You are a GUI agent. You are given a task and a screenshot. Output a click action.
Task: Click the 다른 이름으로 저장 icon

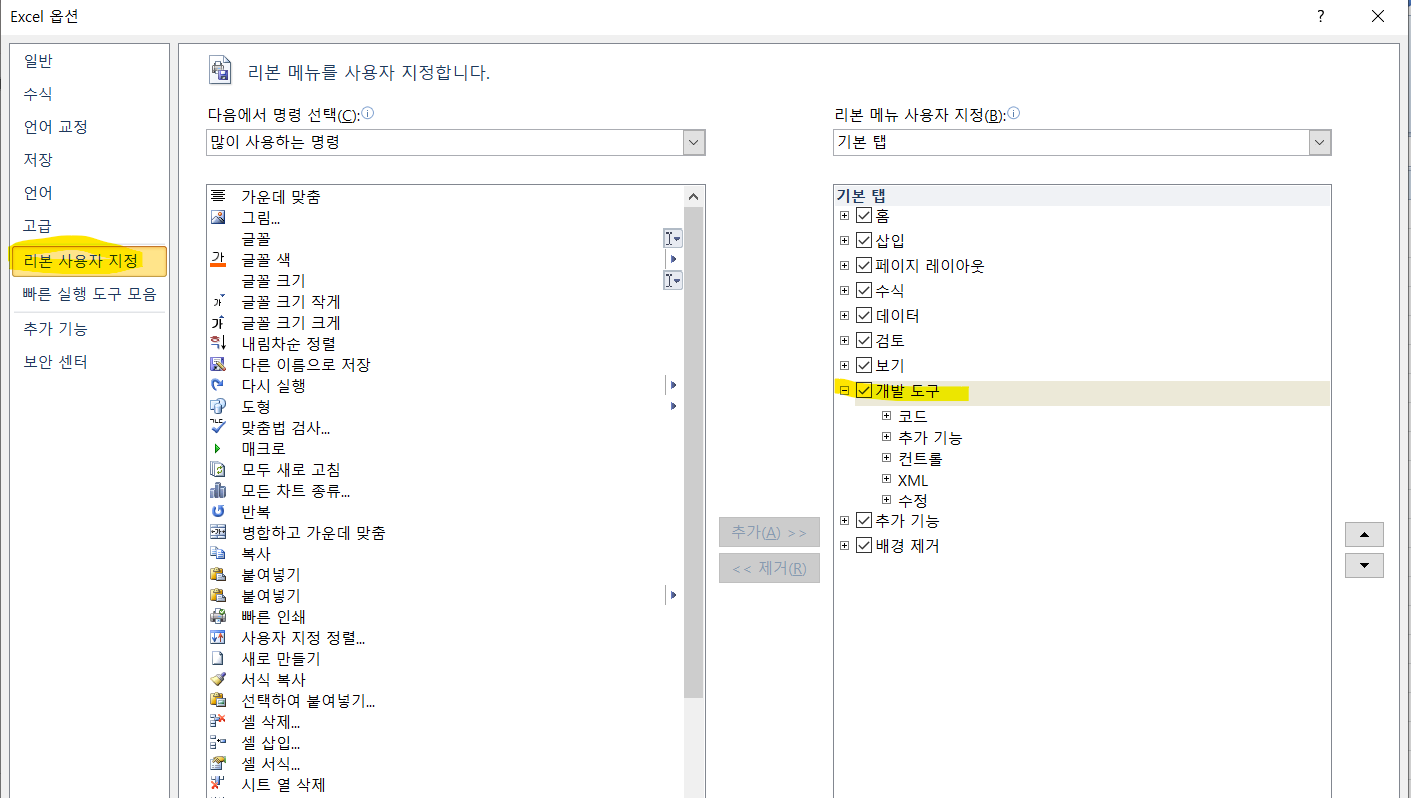tap(218, 364)
